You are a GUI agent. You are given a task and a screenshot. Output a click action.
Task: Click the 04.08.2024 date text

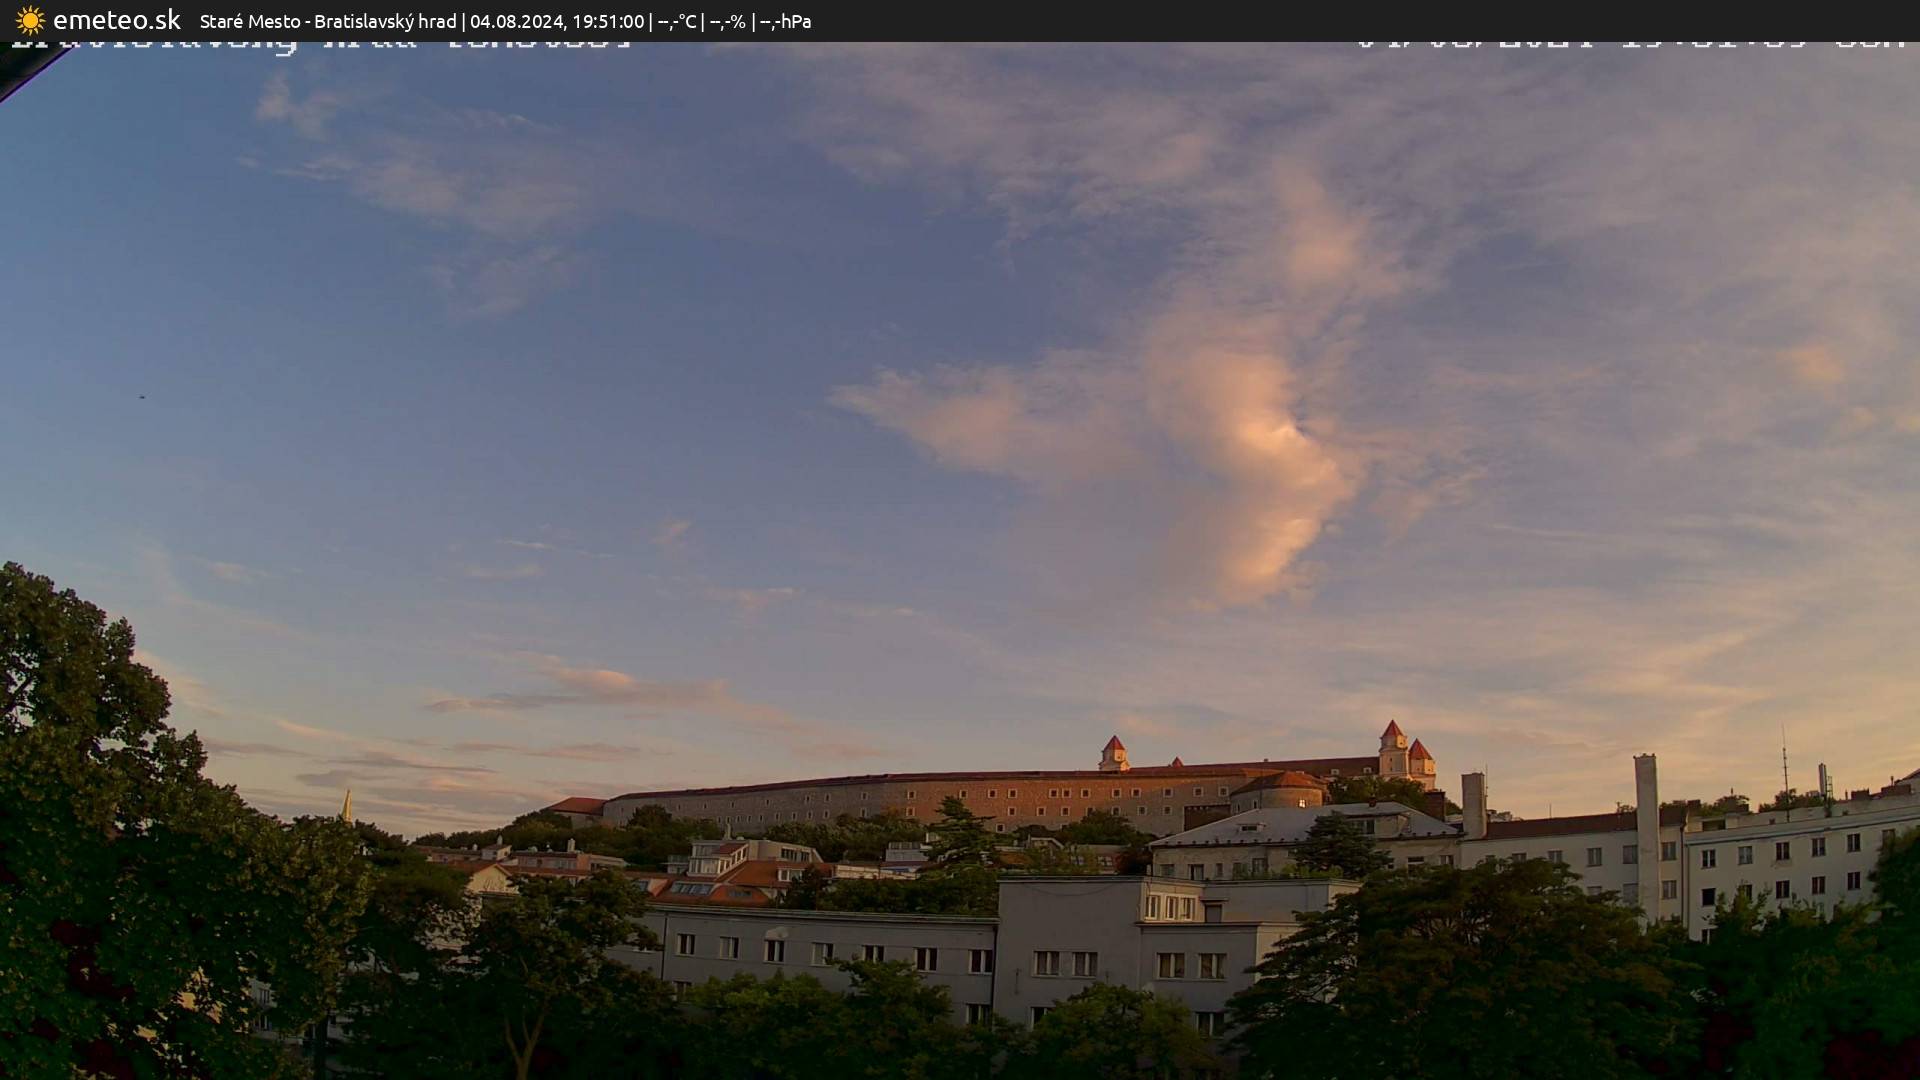tap(516, 21)
